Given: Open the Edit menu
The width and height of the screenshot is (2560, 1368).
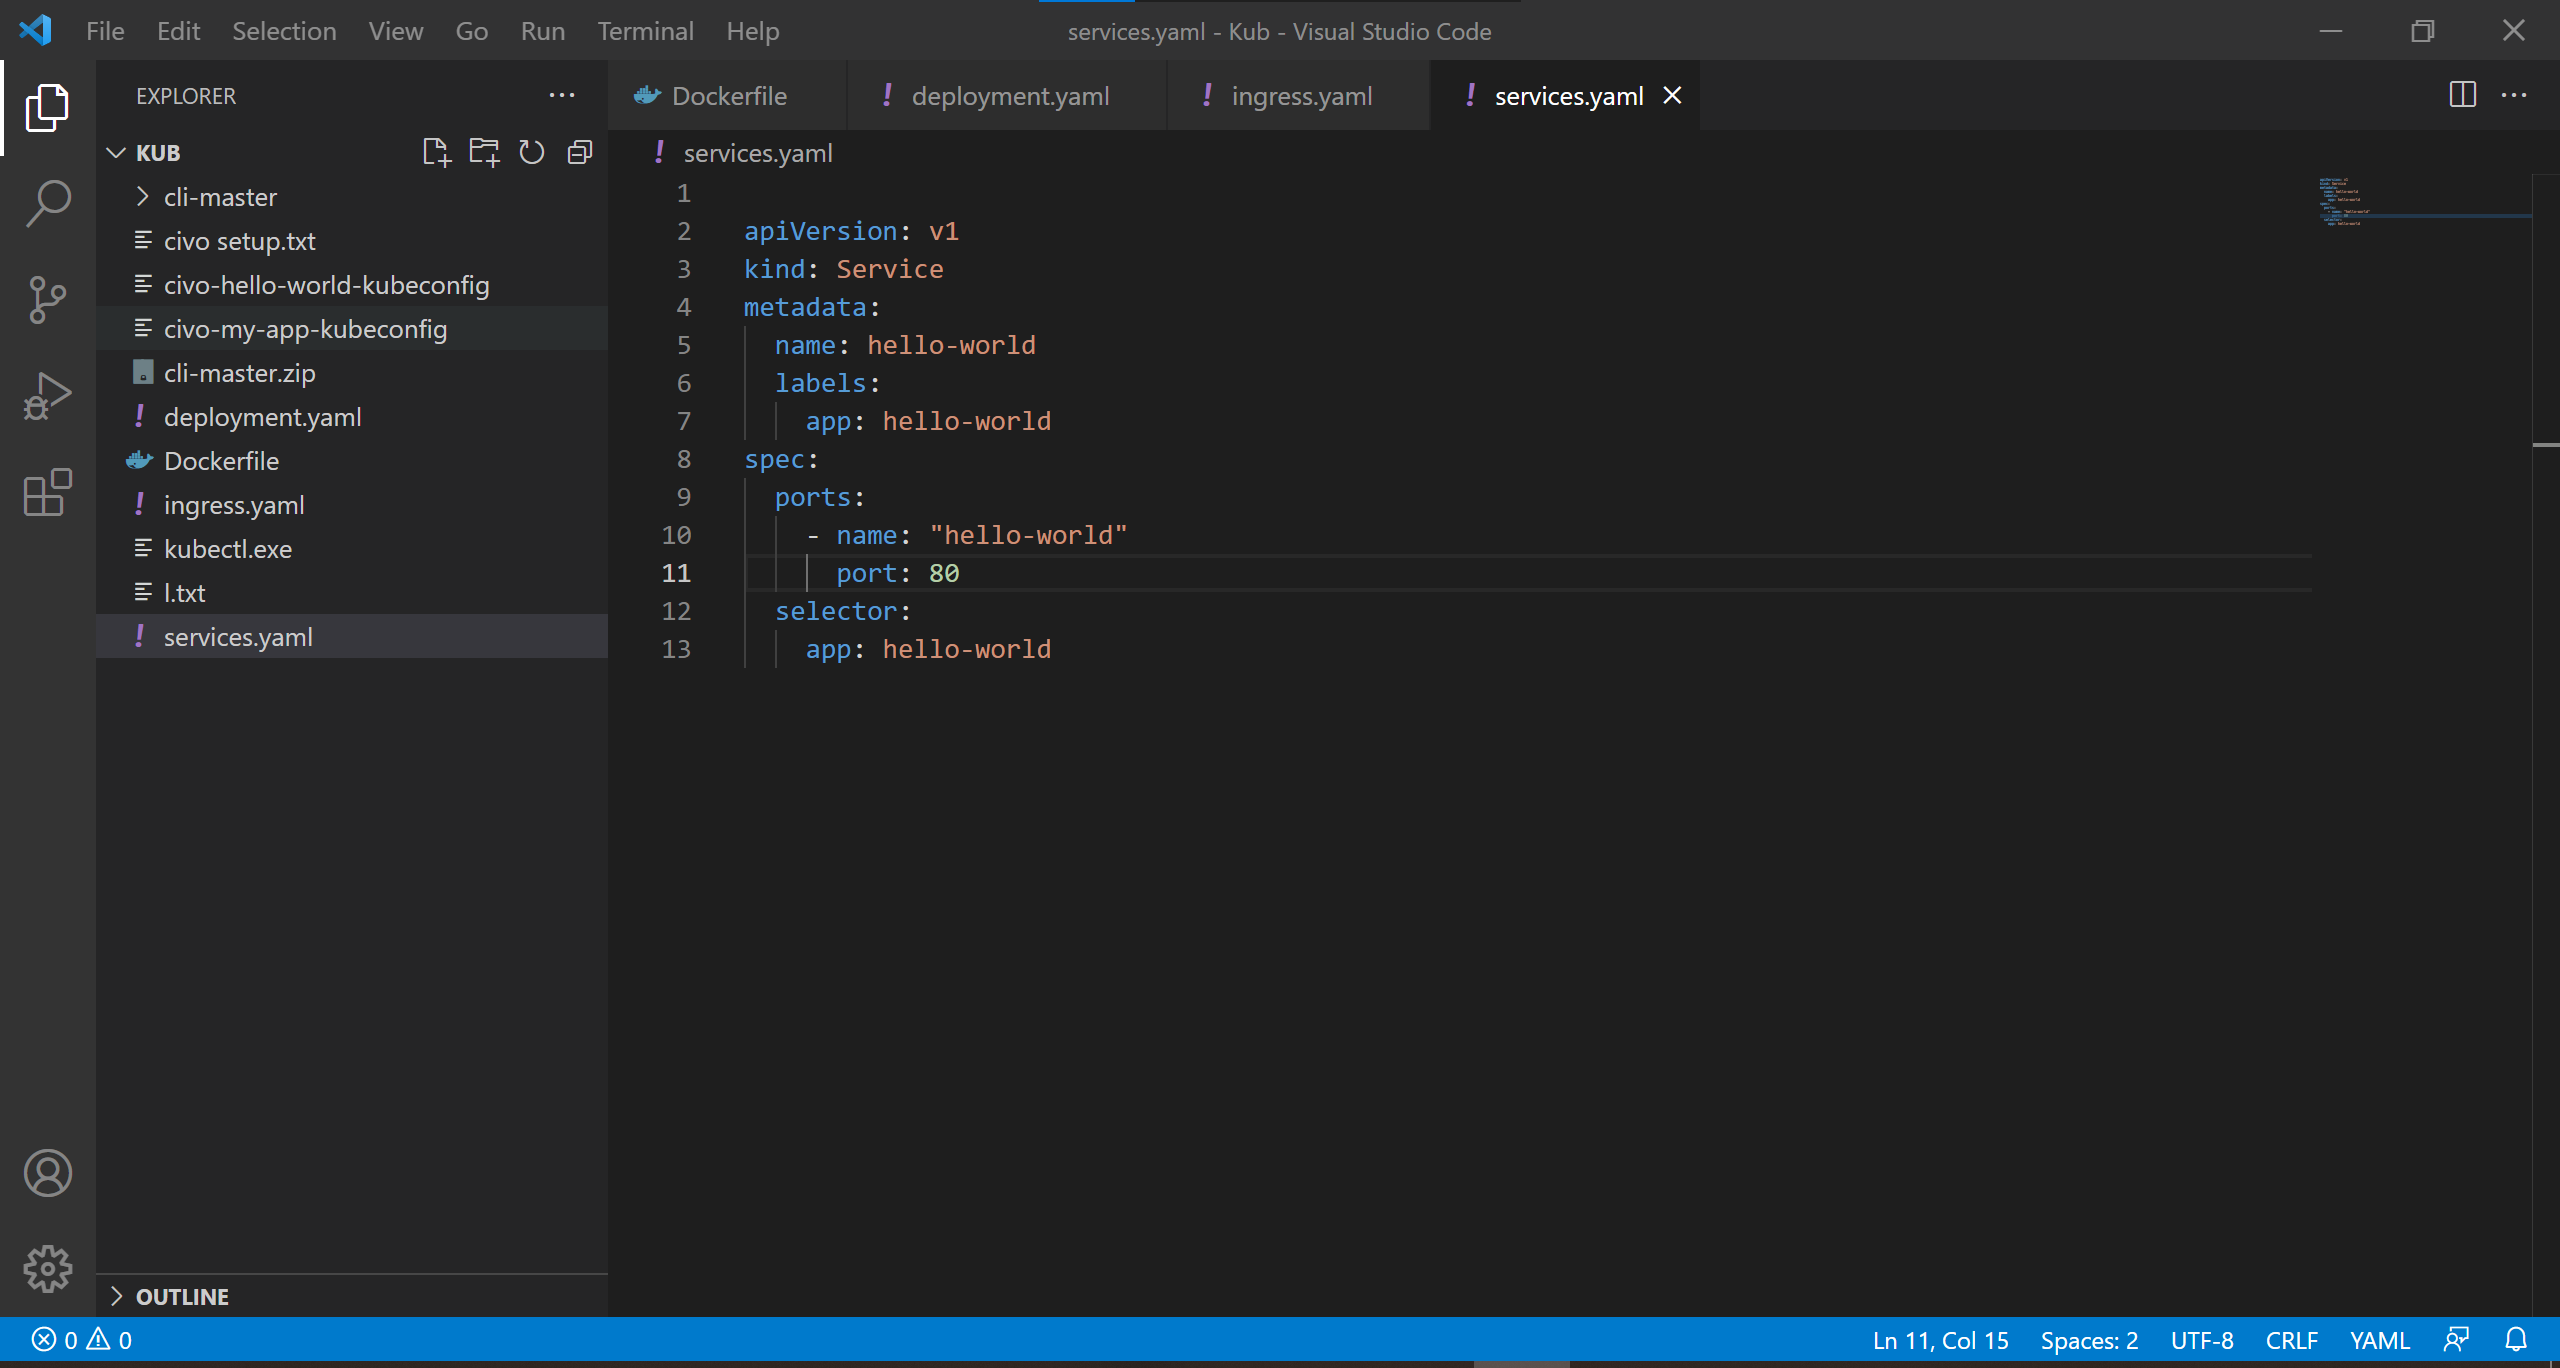Looking at the screenshot, I should [178, 31].
